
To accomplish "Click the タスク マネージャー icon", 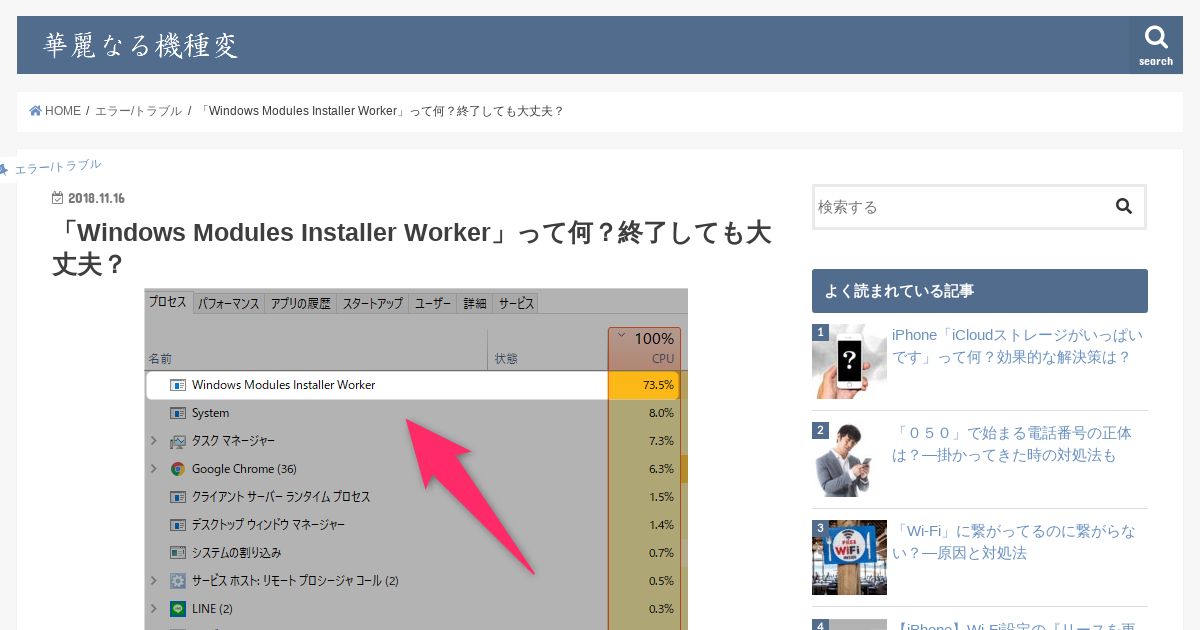I will coord(178,441).
